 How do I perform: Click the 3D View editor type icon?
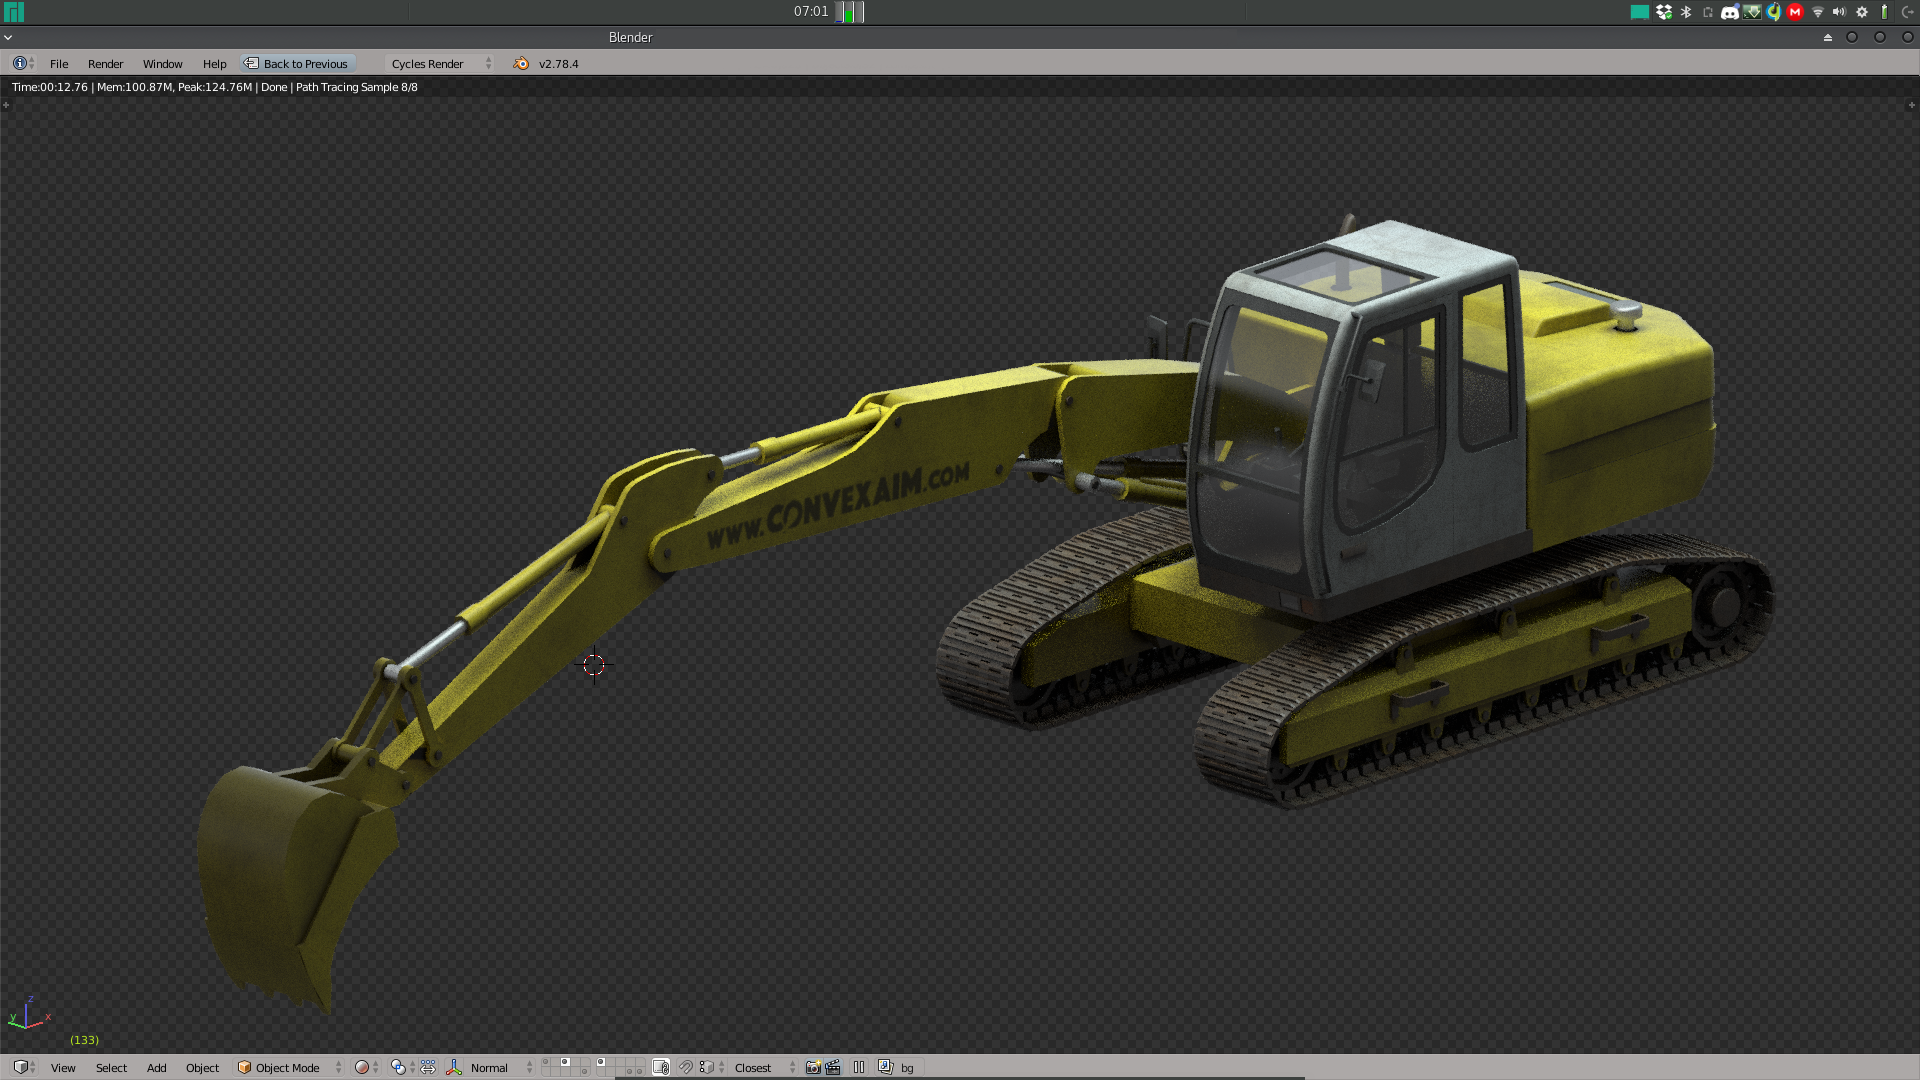click(x=20, y=1067)
